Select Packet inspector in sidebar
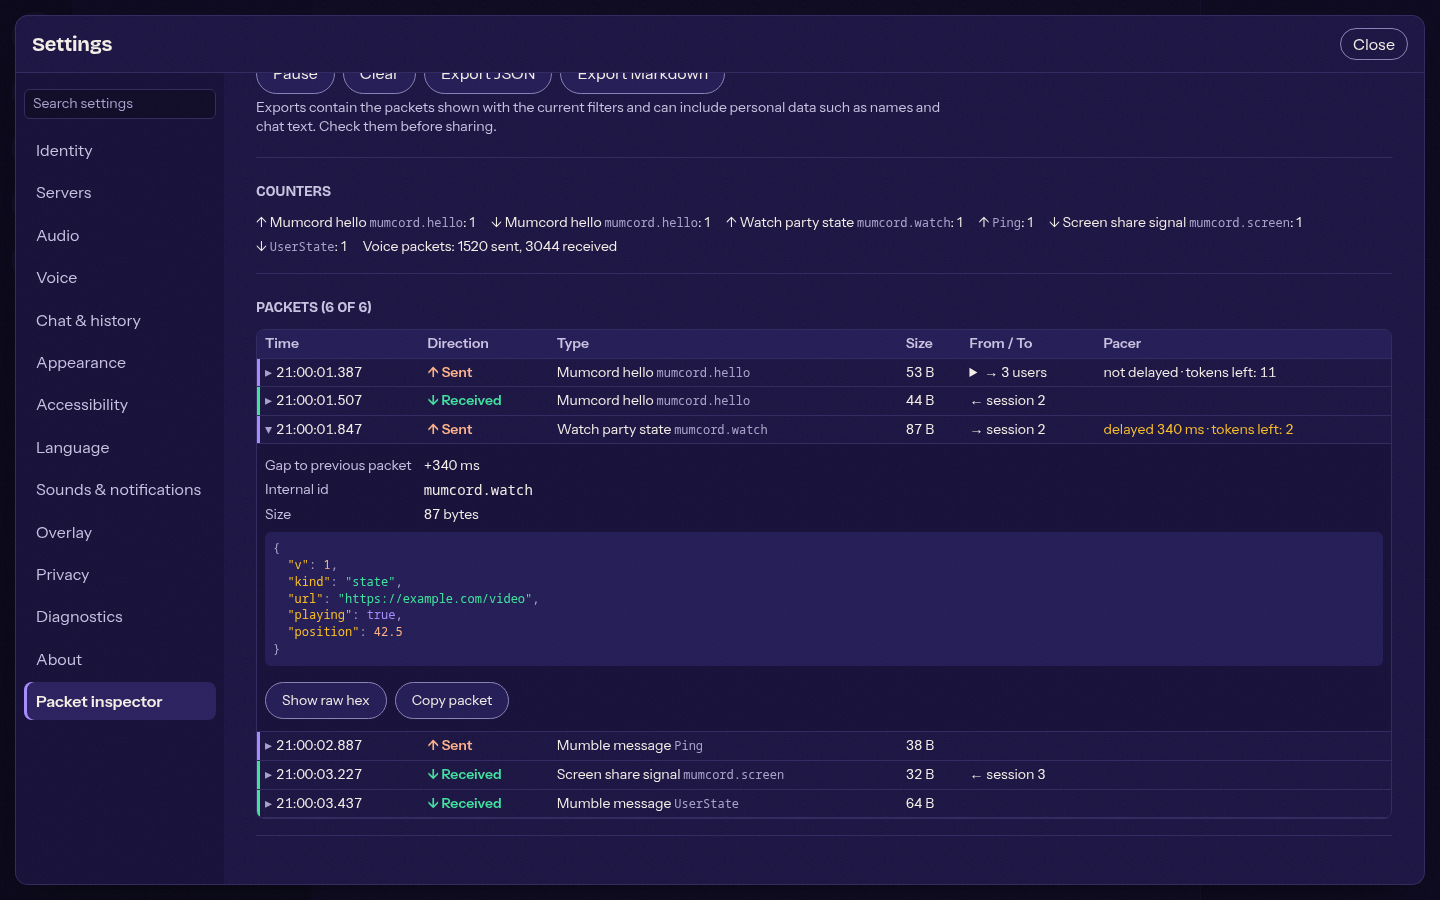 [120, 702]
